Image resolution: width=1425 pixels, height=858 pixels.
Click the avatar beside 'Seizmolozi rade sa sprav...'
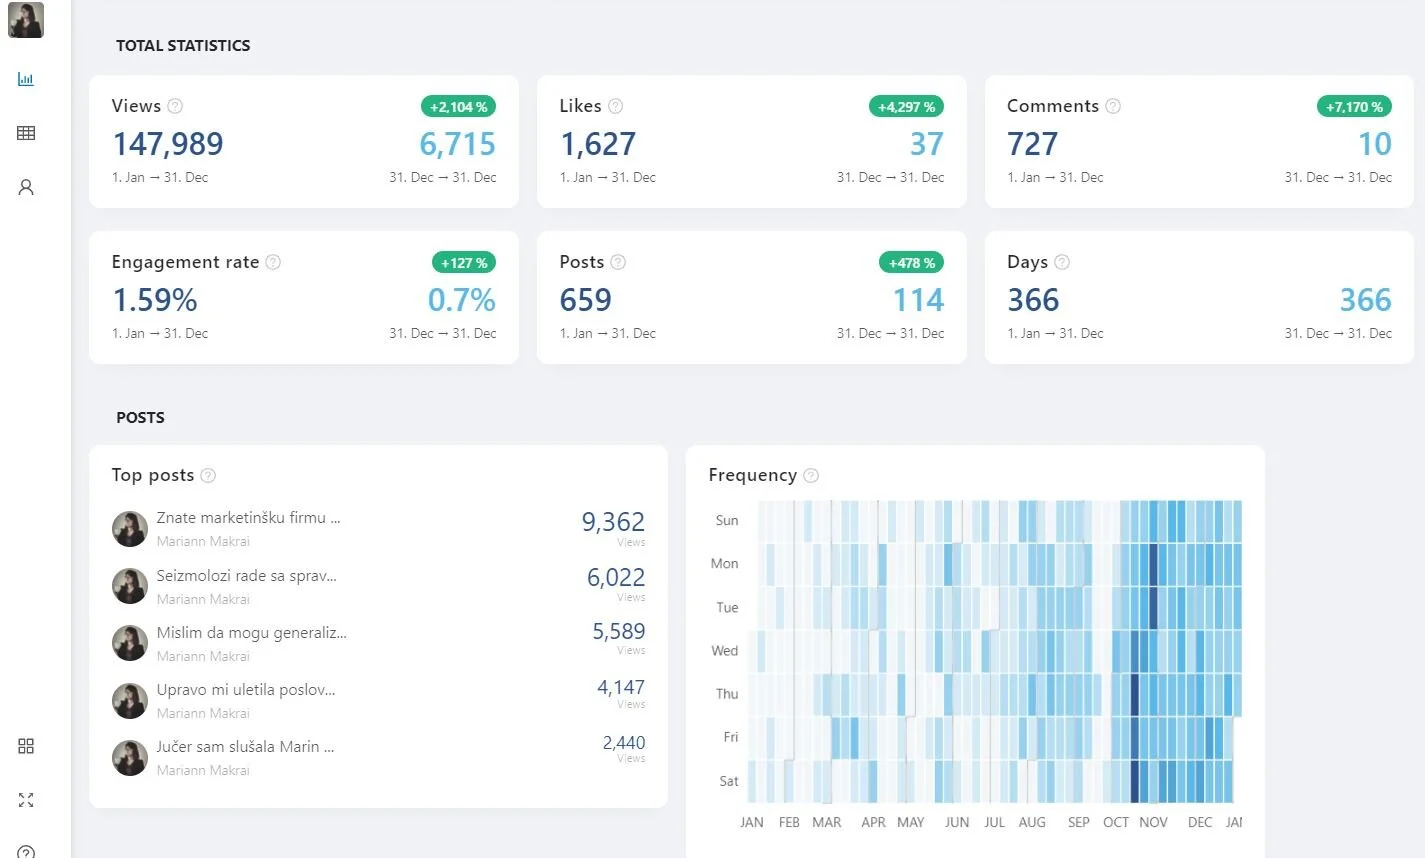click(130, 586)
